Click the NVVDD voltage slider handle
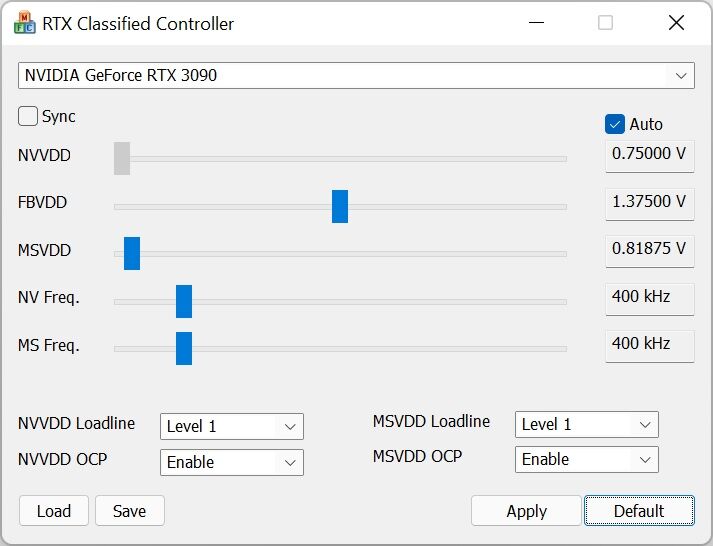 click(122, 158)
